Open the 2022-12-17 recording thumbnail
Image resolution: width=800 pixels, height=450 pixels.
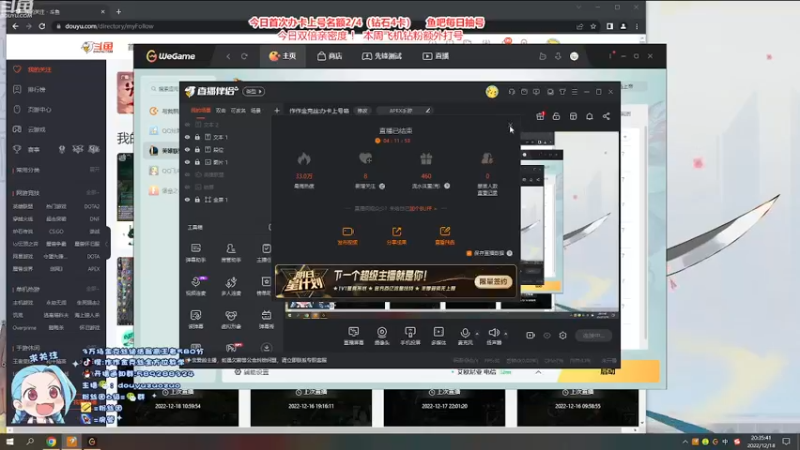pyautogui.click(x=444, y=407)
